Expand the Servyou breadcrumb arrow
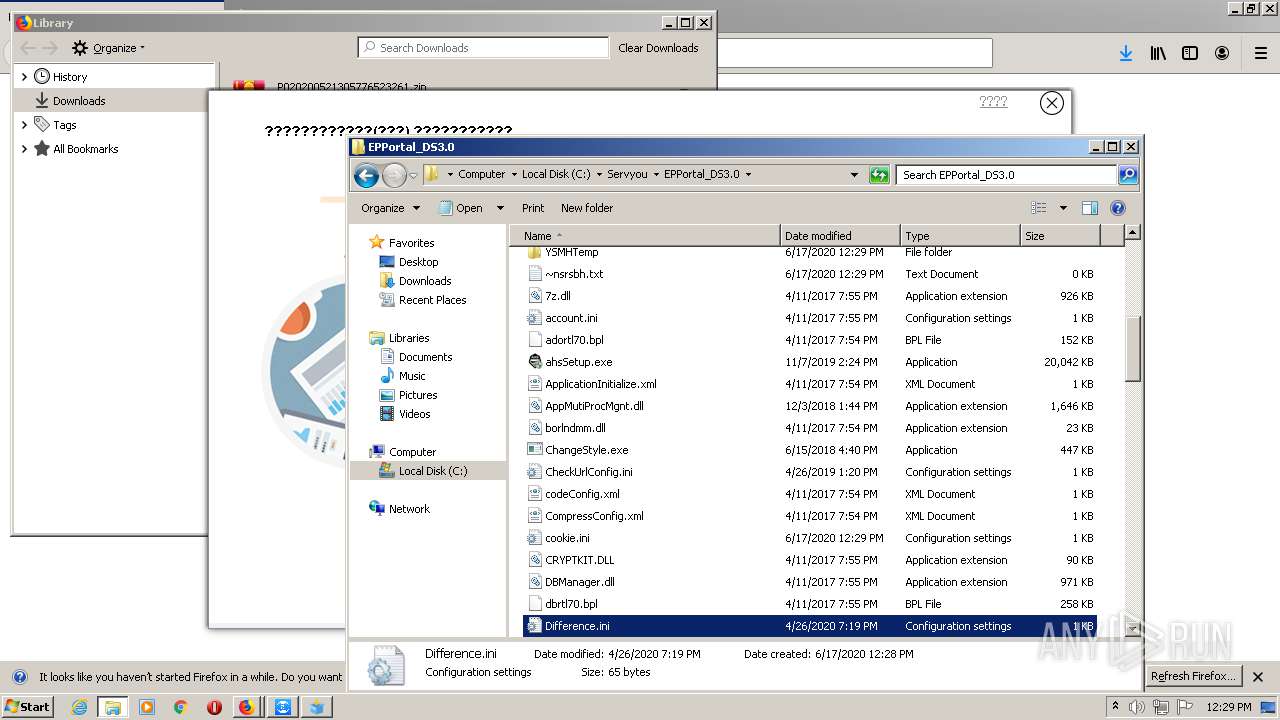 point(657,174)
